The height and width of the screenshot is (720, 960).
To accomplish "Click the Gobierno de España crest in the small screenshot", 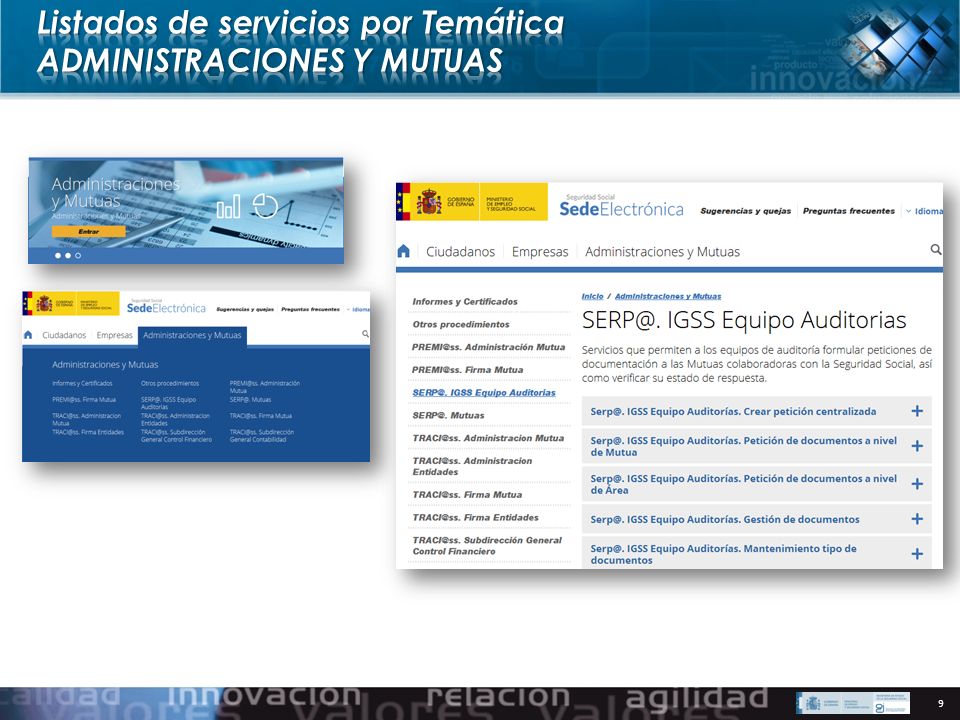I will (x=44, y=303).
